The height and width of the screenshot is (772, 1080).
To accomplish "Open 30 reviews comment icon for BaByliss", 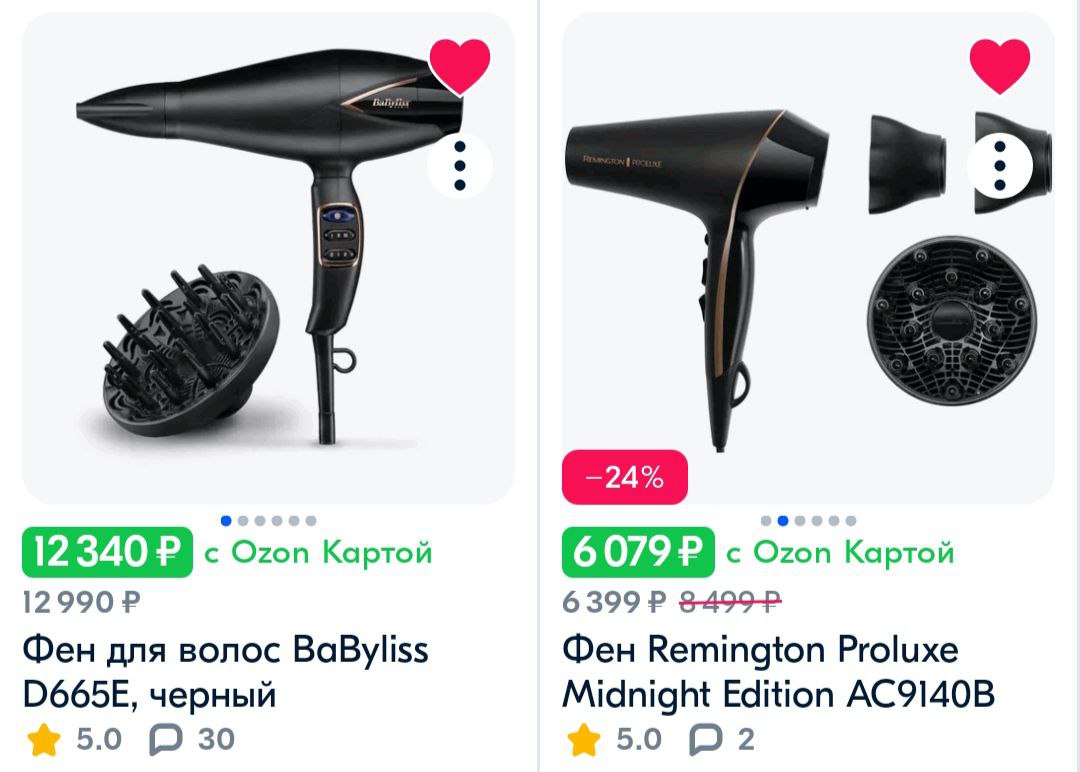I will pos(165,740).
